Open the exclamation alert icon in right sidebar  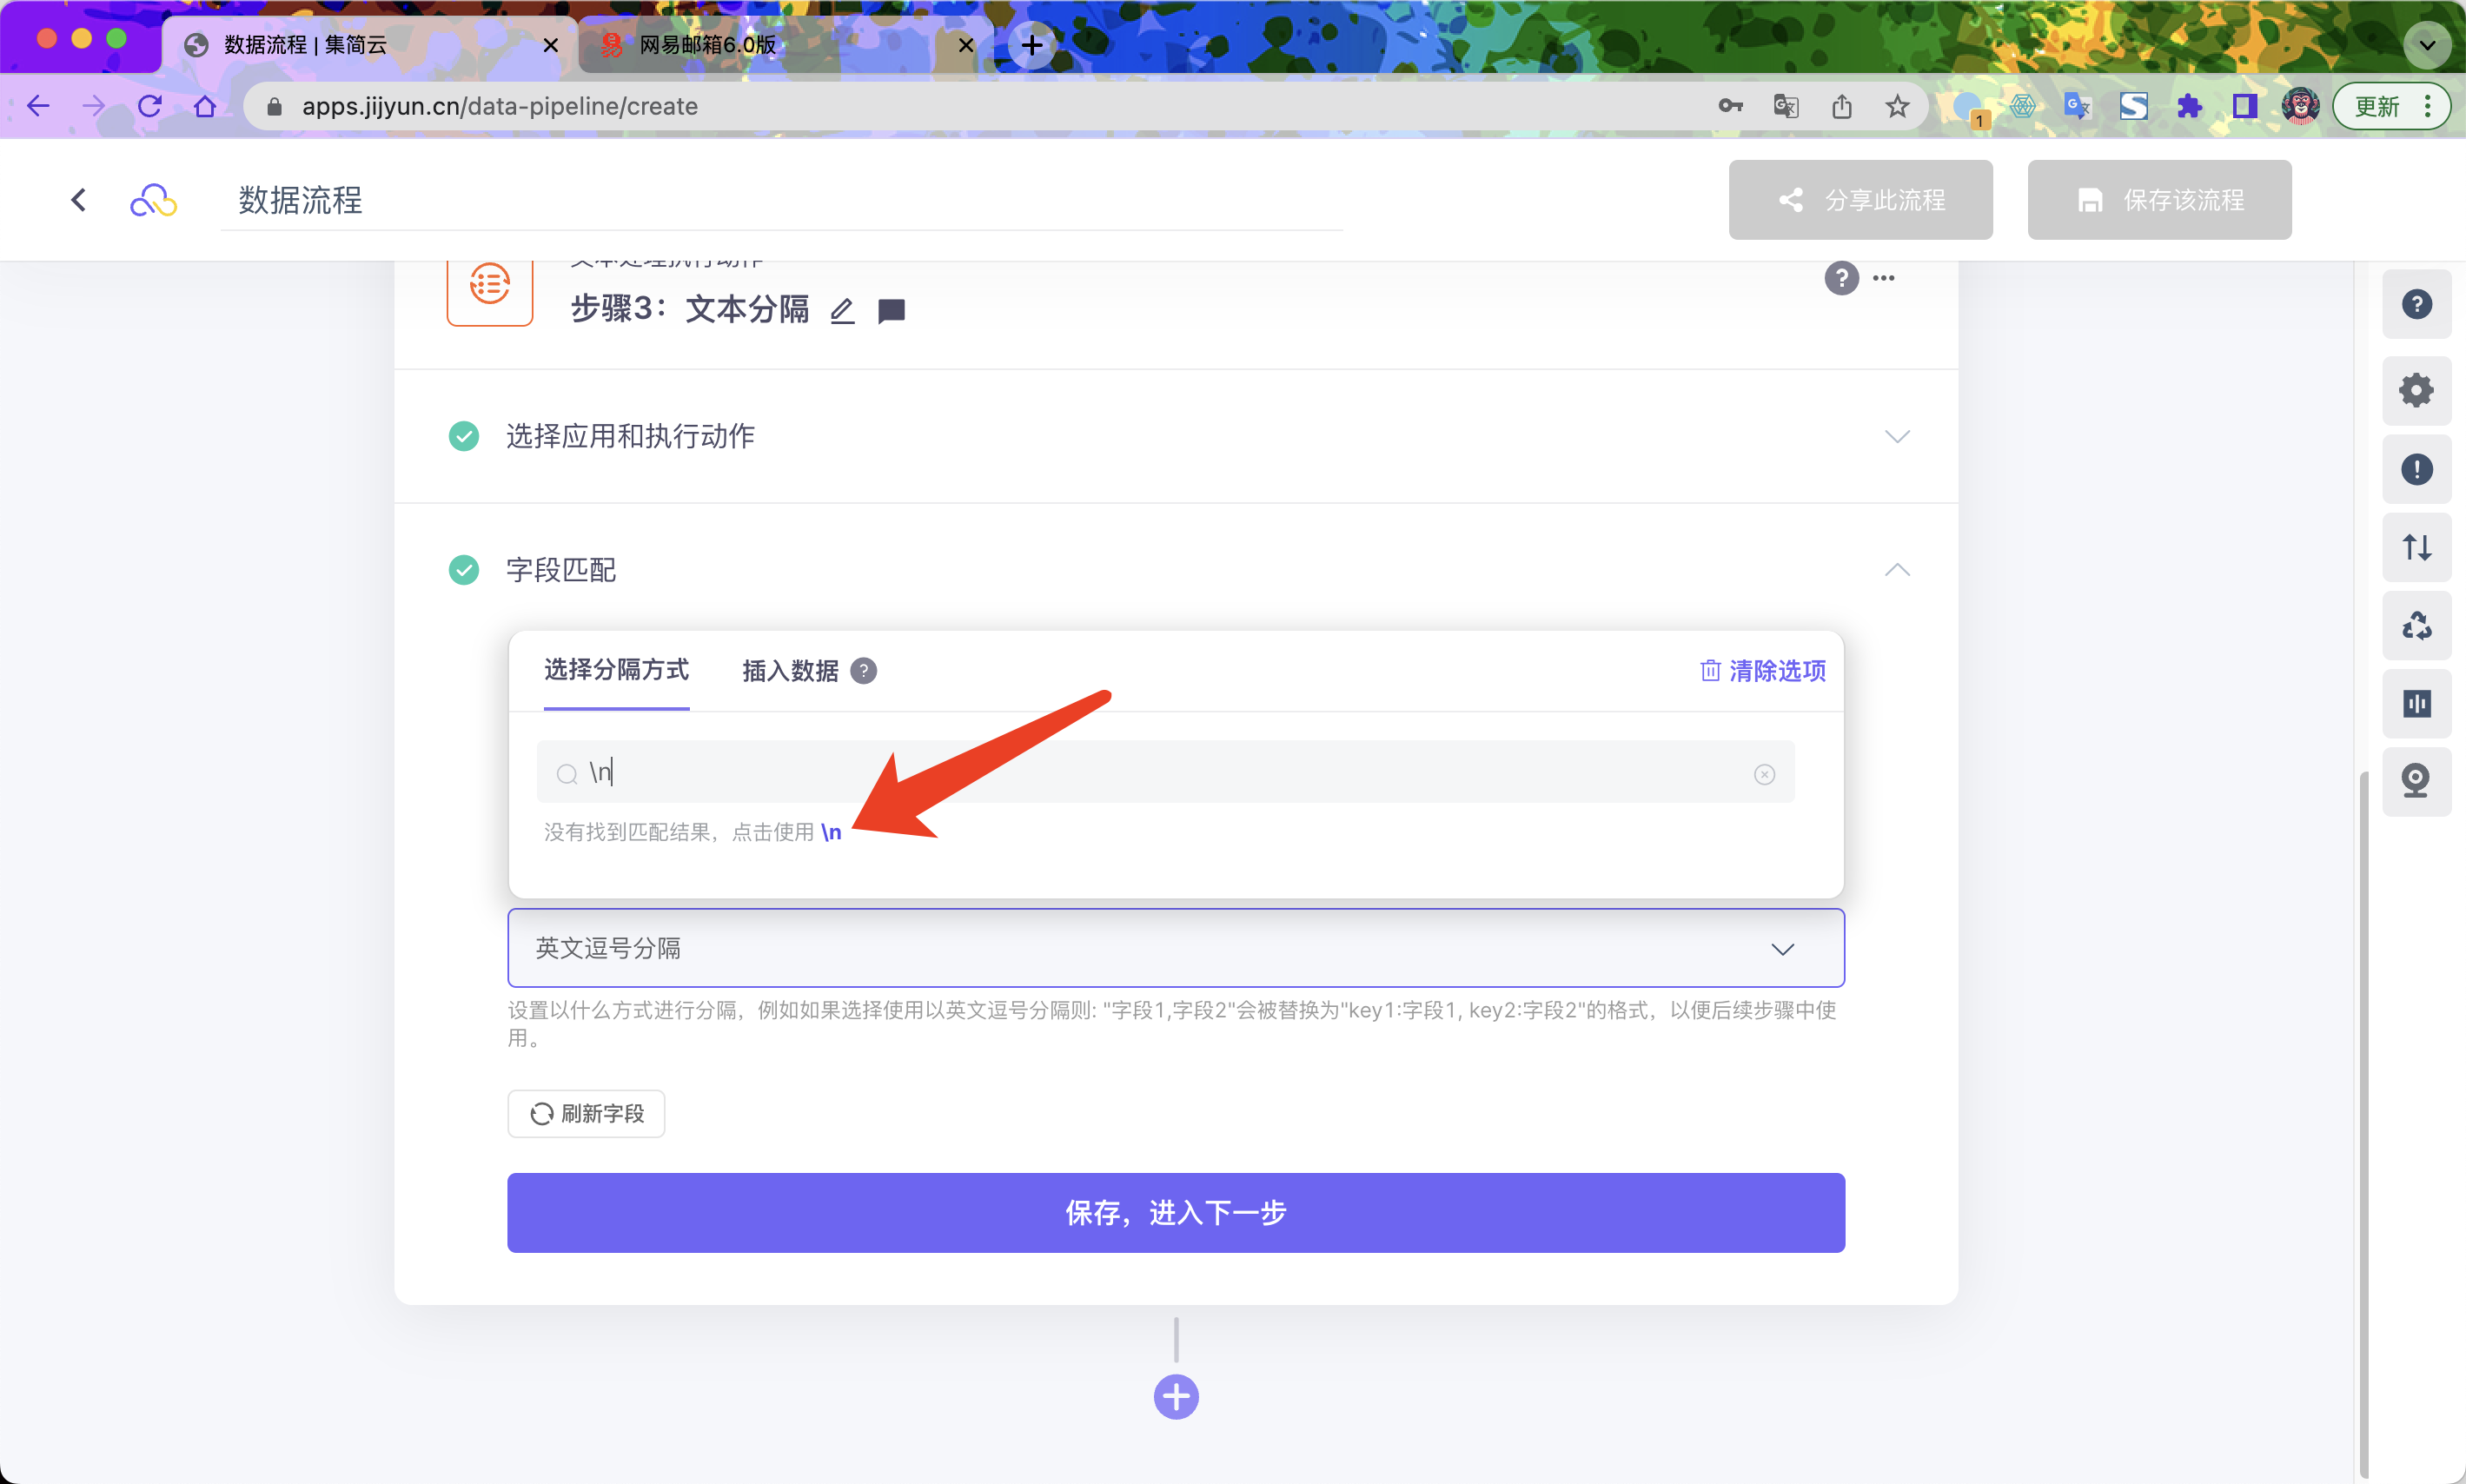click(2416, 469)
